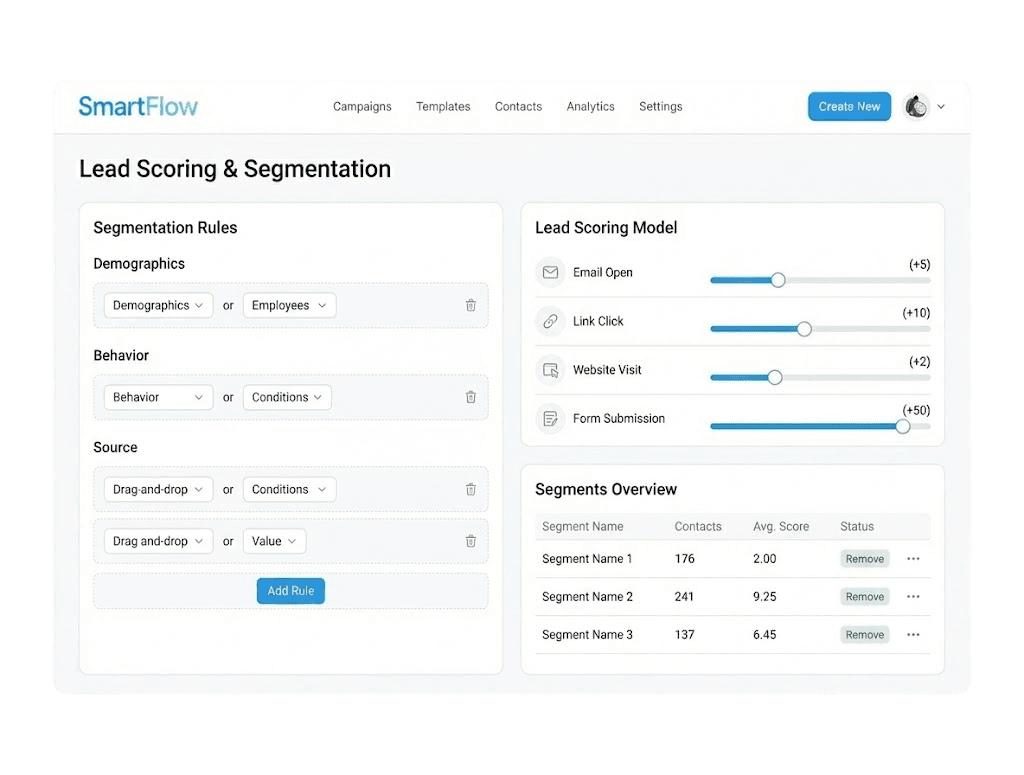Open the ellipsis menu for Segment Name 3
Screen dimensions: 1024x775
click(913, 634)
